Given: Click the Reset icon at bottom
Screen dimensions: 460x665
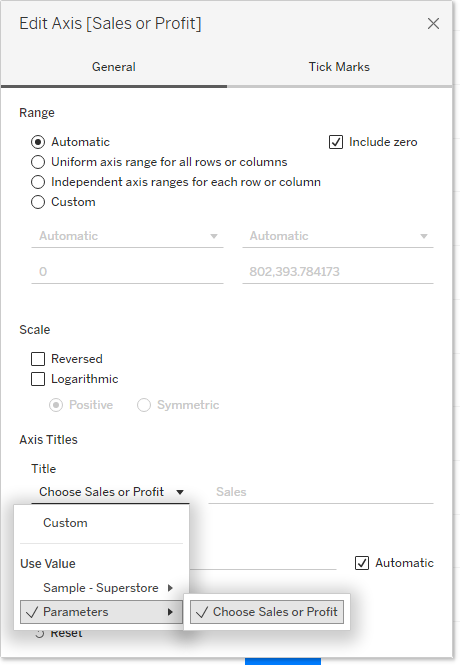Looking at the screenshot, I should pos(39,634).
